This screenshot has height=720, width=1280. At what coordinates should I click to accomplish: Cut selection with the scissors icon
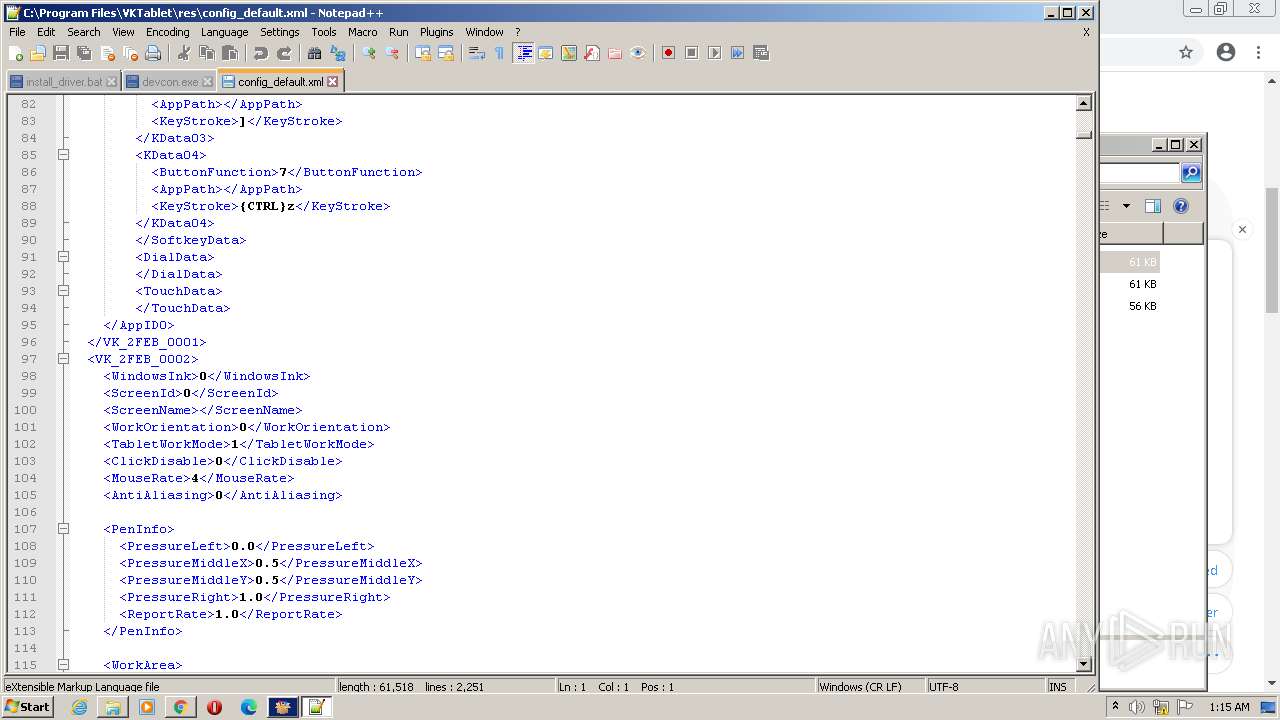[183, 53]
